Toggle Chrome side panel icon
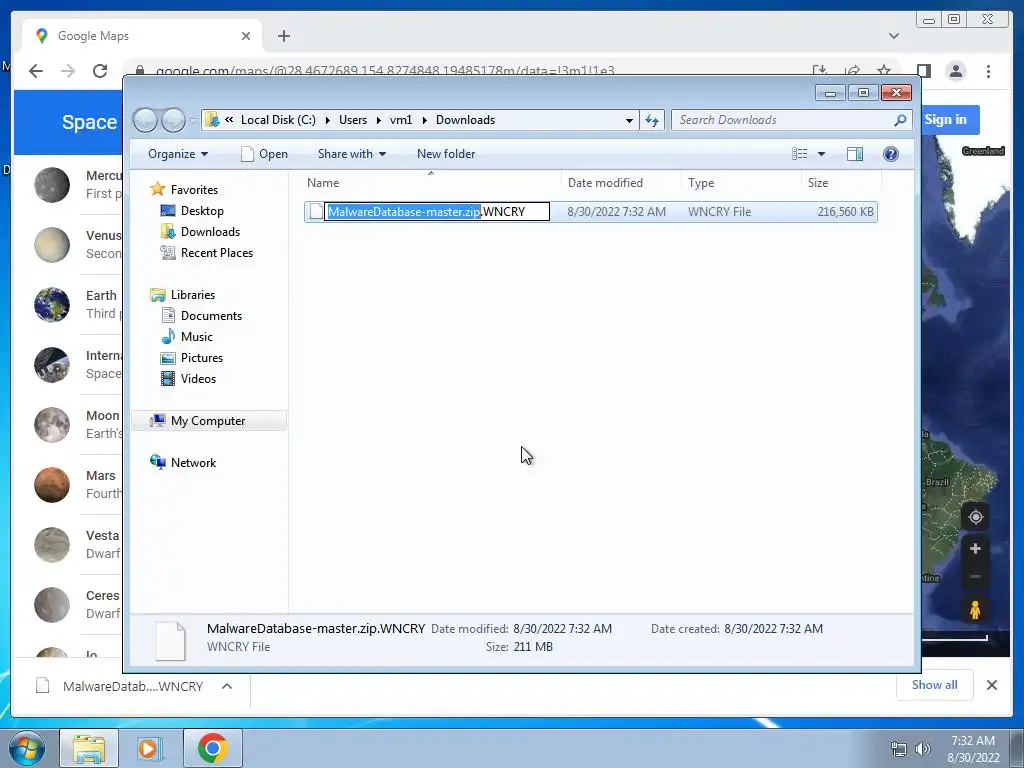This screenshot has width=1024, height=768. click(x=923, y=71)
